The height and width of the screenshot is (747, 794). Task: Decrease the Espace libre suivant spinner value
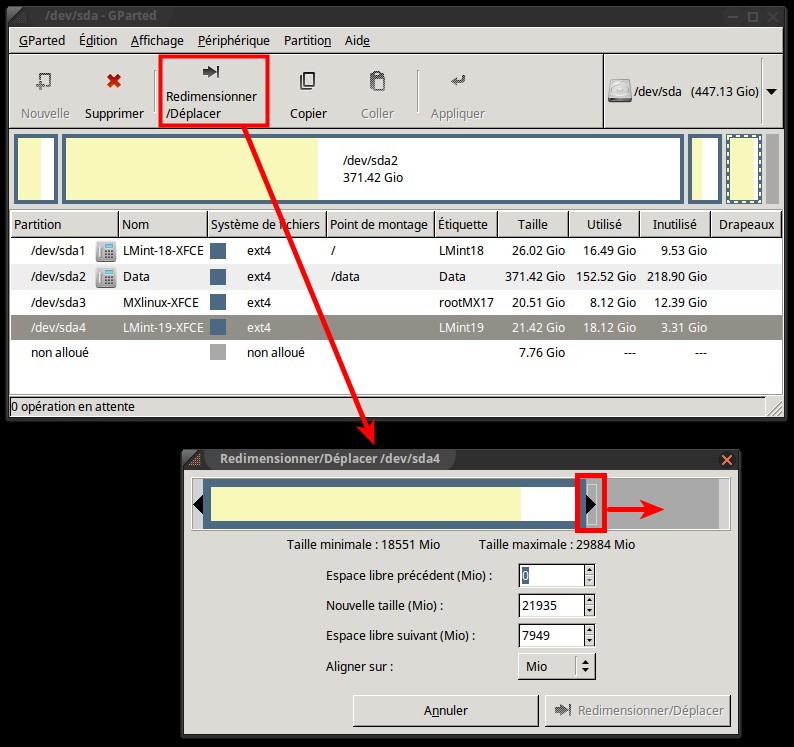pos(589,641)
